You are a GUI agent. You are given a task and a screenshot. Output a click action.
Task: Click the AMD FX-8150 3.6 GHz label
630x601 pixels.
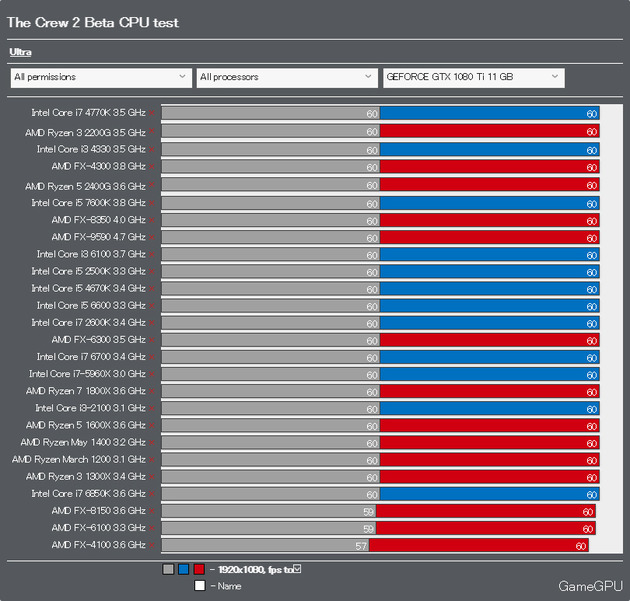click(98, 511)
